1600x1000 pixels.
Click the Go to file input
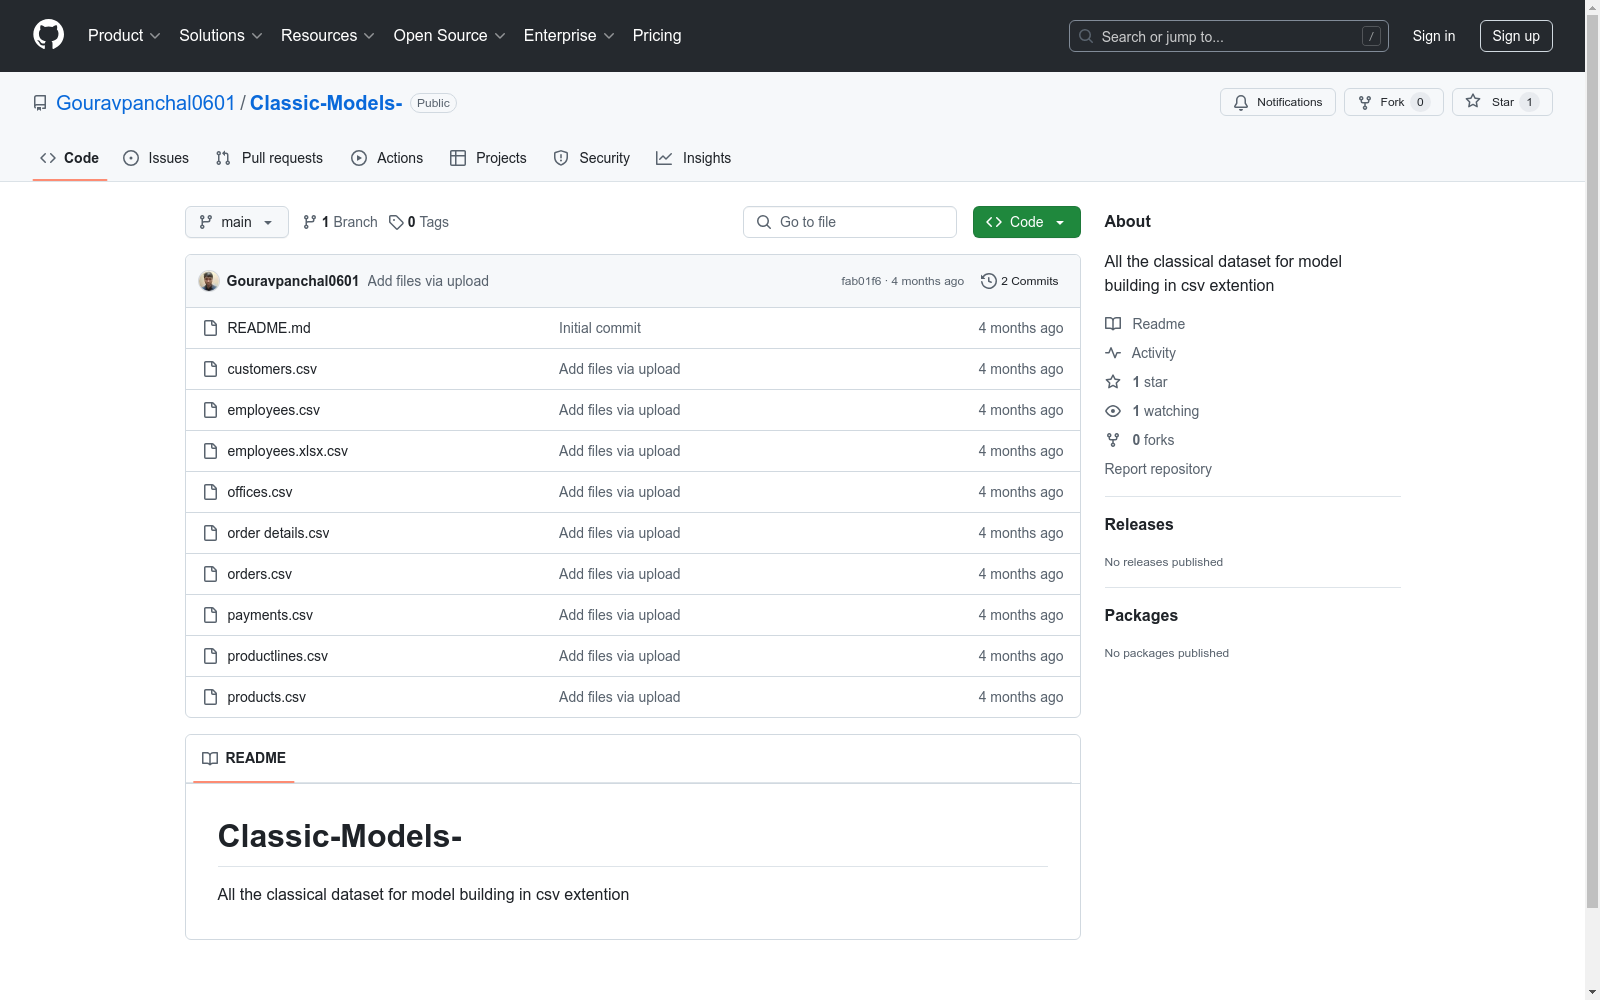point(850,222)
